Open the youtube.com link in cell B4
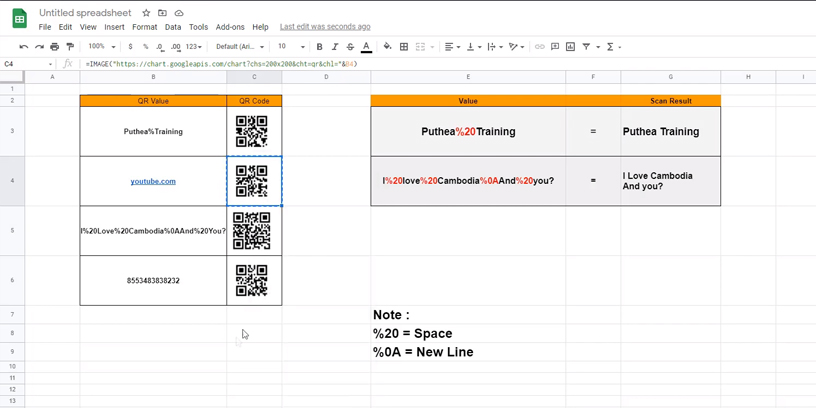This screenshot has width=816, height=408. 153,181
